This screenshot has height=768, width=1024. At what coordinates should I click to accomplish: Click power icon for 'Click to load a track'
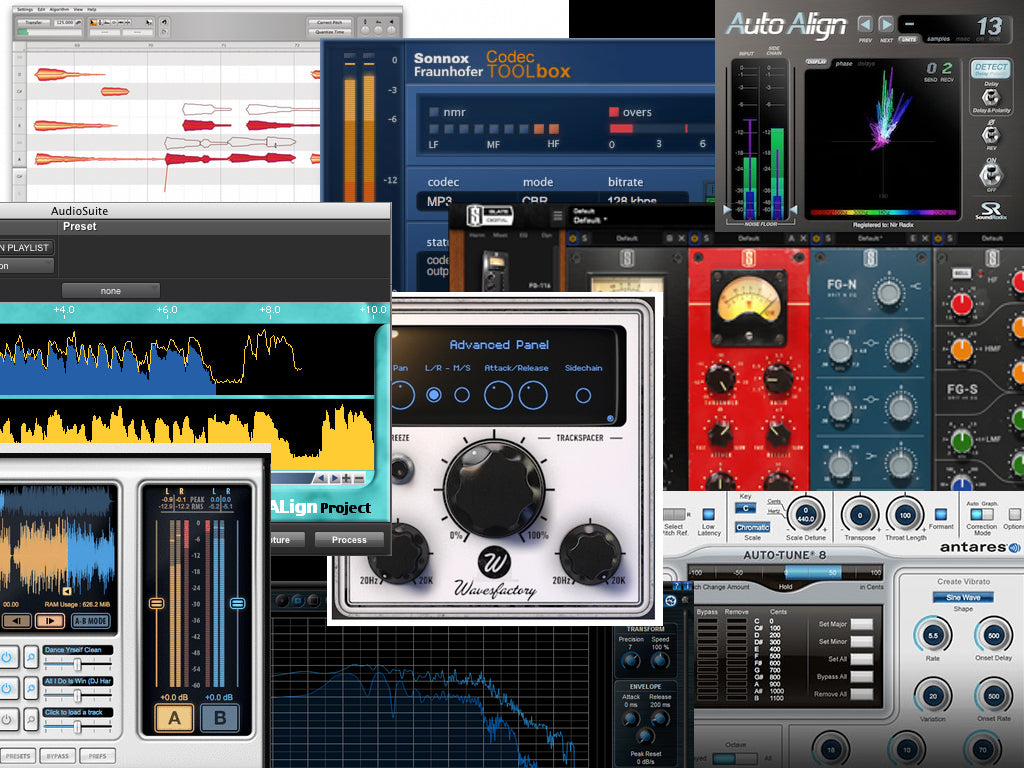[x=7, y=720]
